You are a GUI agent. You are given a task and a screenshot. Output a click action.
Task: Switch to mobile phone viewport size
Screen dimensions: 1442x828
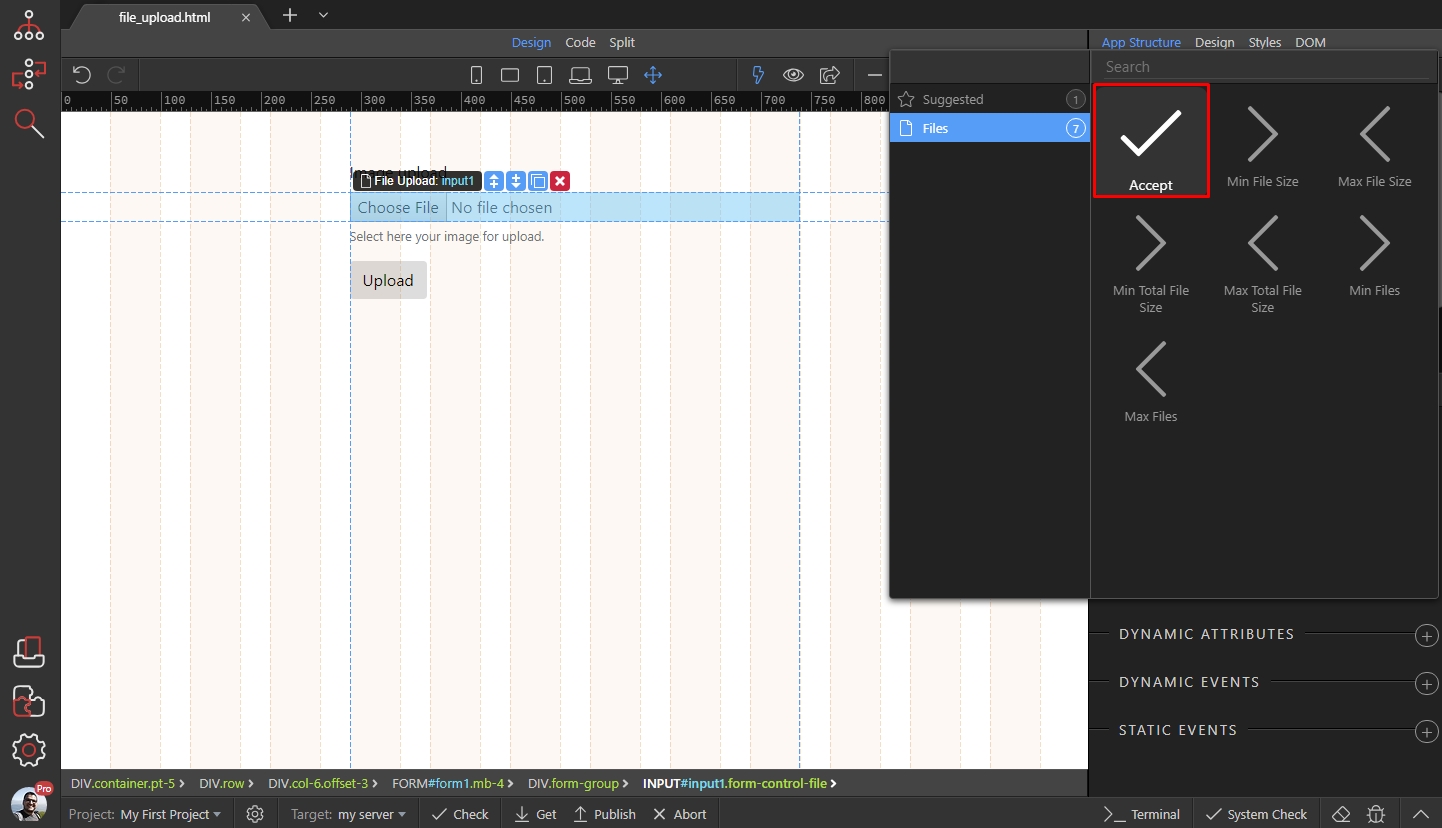pos(476,74)
